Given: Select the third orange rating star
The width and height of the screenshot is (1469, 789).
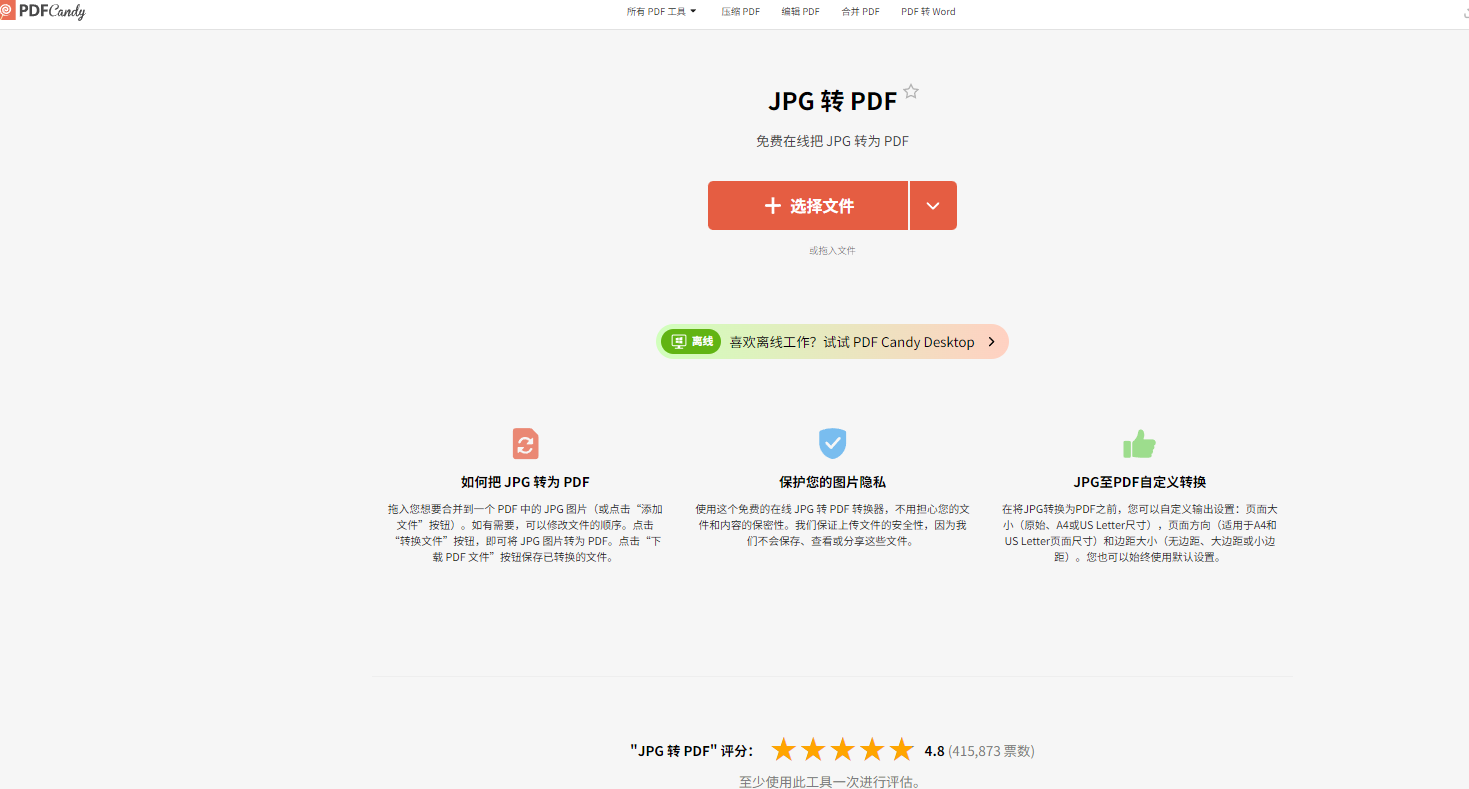Looking at the screenshot, I should tap(843, 750).
